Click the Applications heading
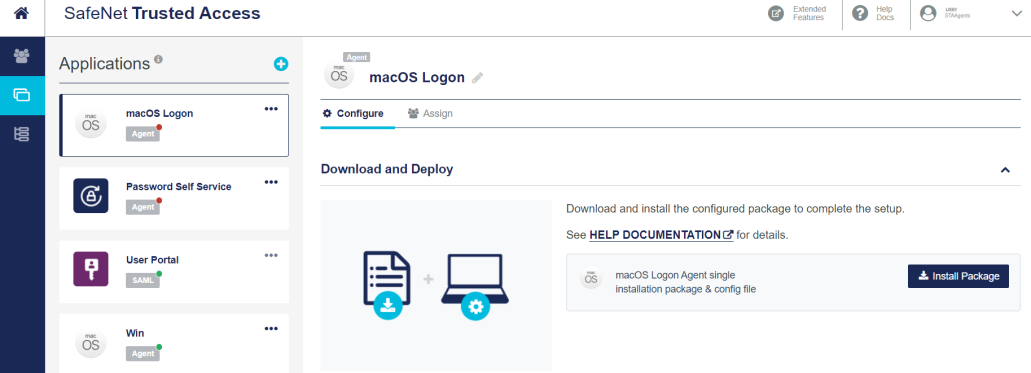 105,64
